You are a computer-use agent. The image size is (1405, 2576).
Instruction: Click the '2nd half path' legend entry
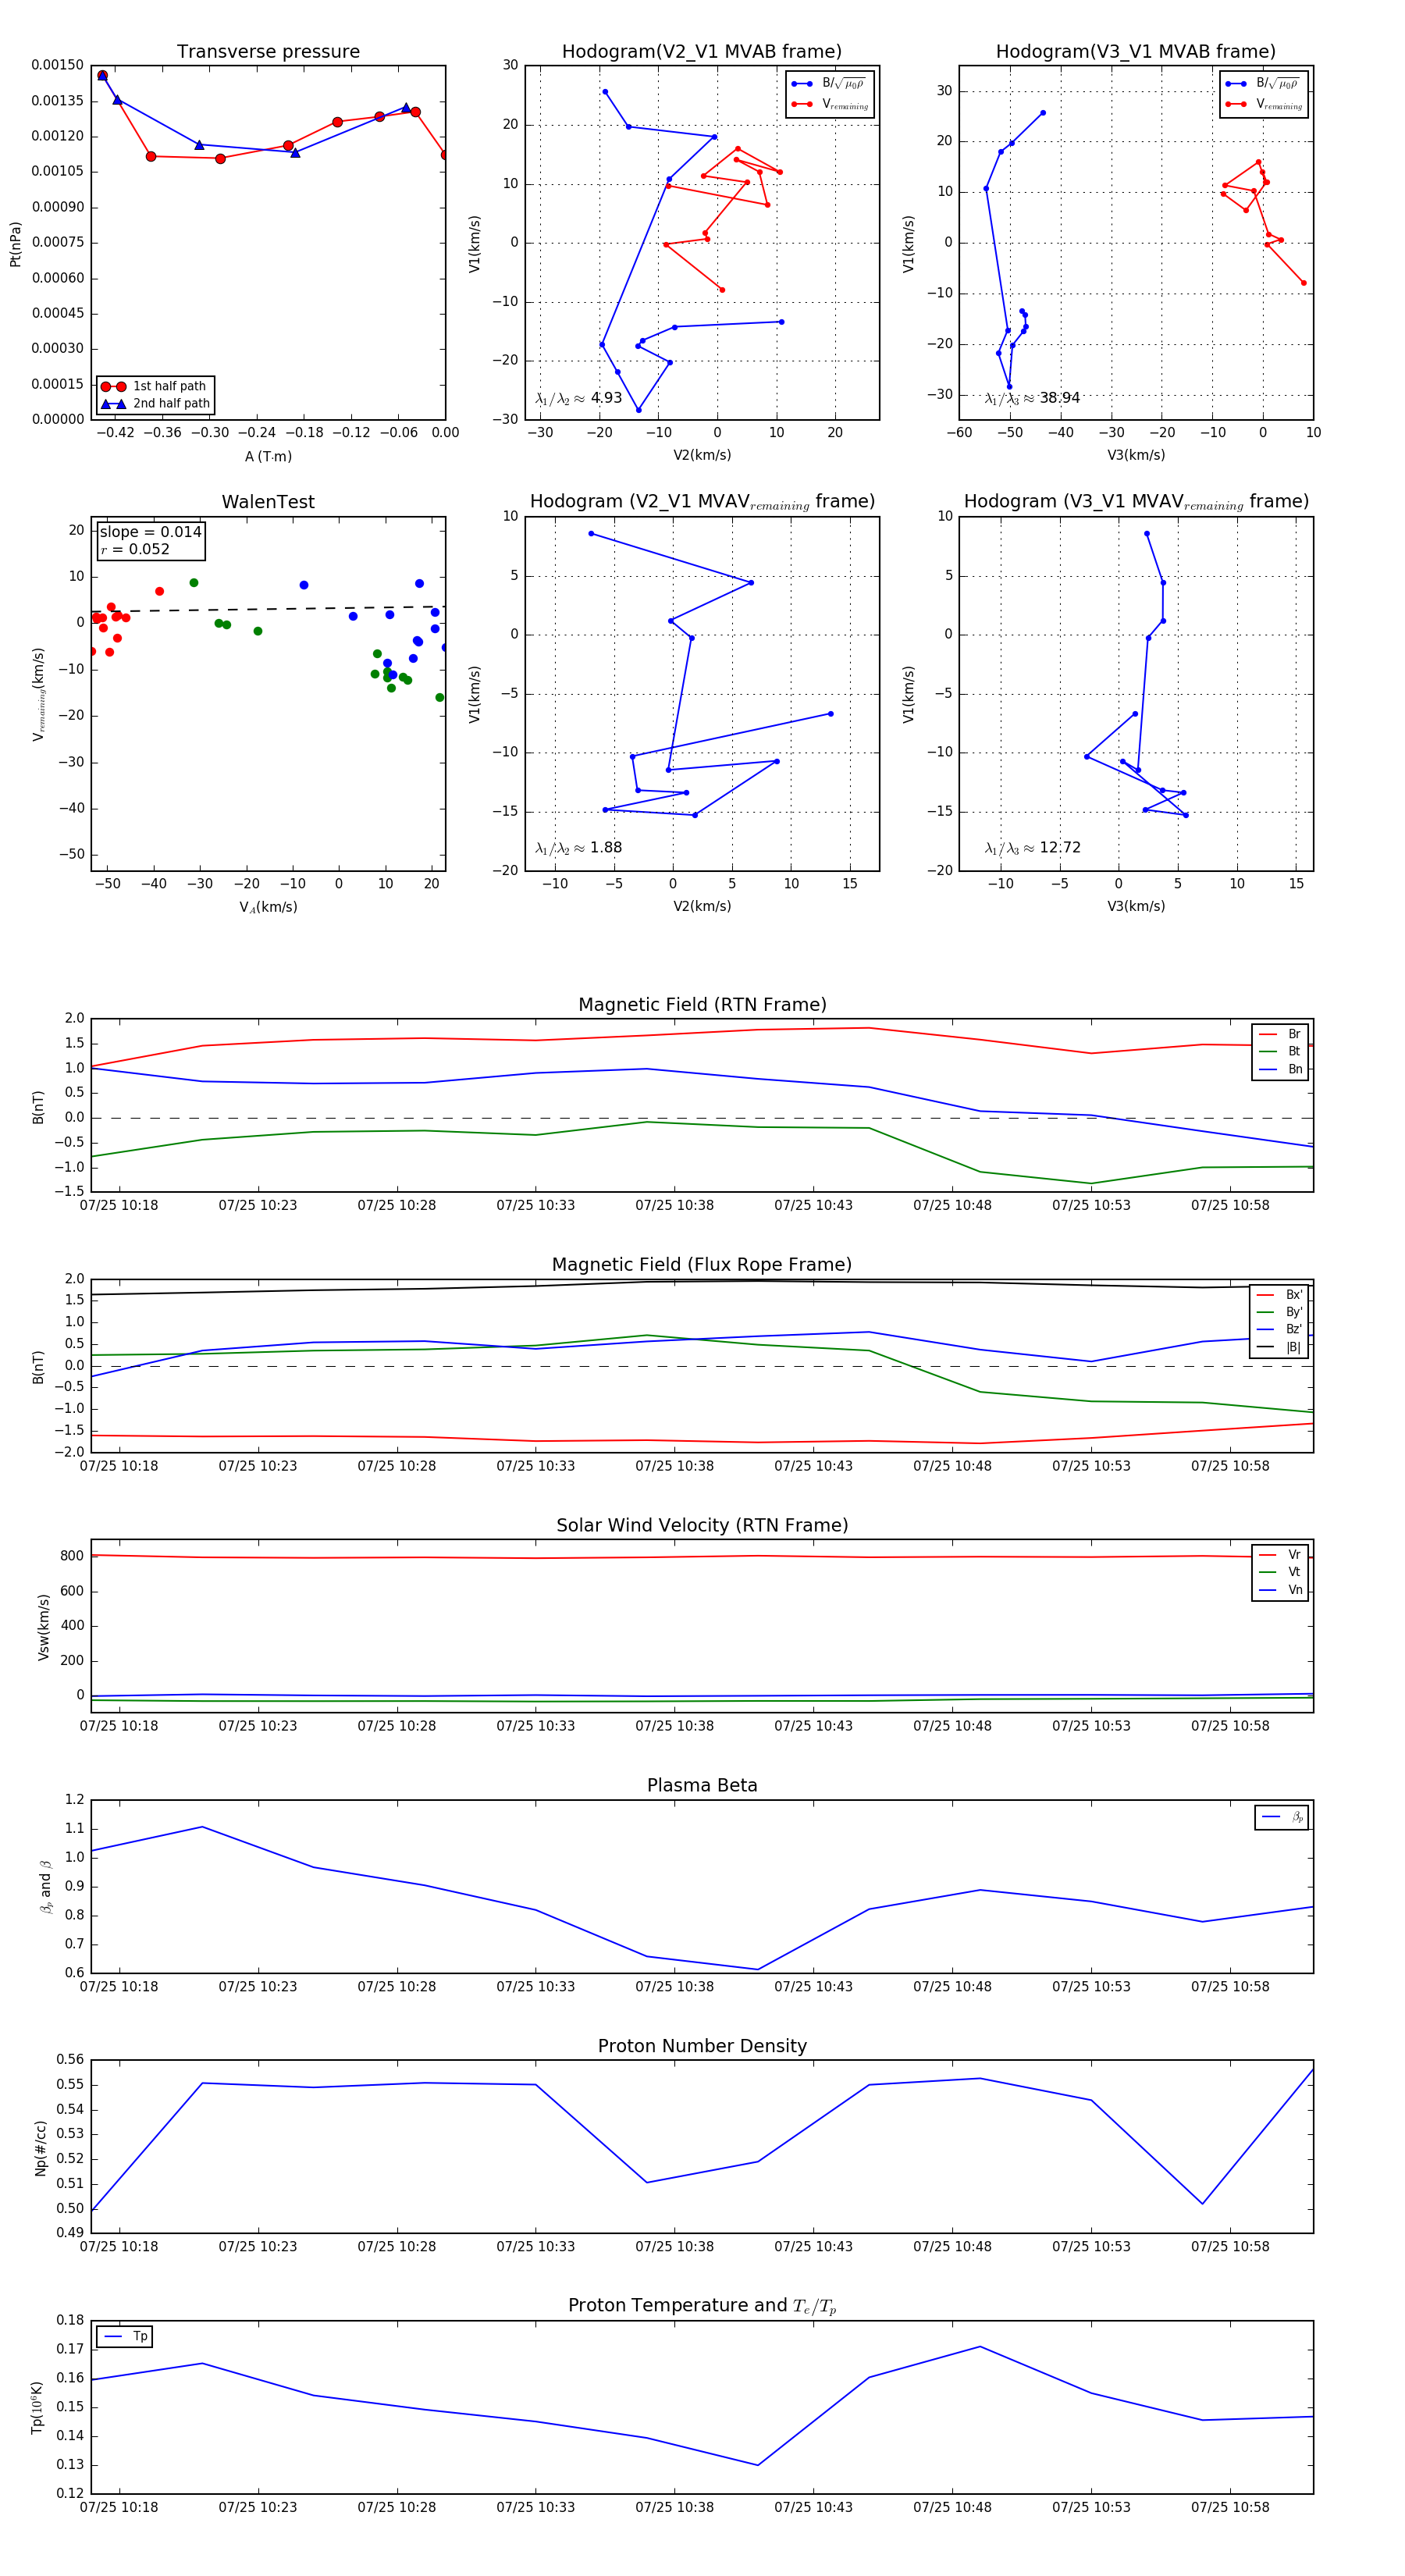click(x=155, y=404)
